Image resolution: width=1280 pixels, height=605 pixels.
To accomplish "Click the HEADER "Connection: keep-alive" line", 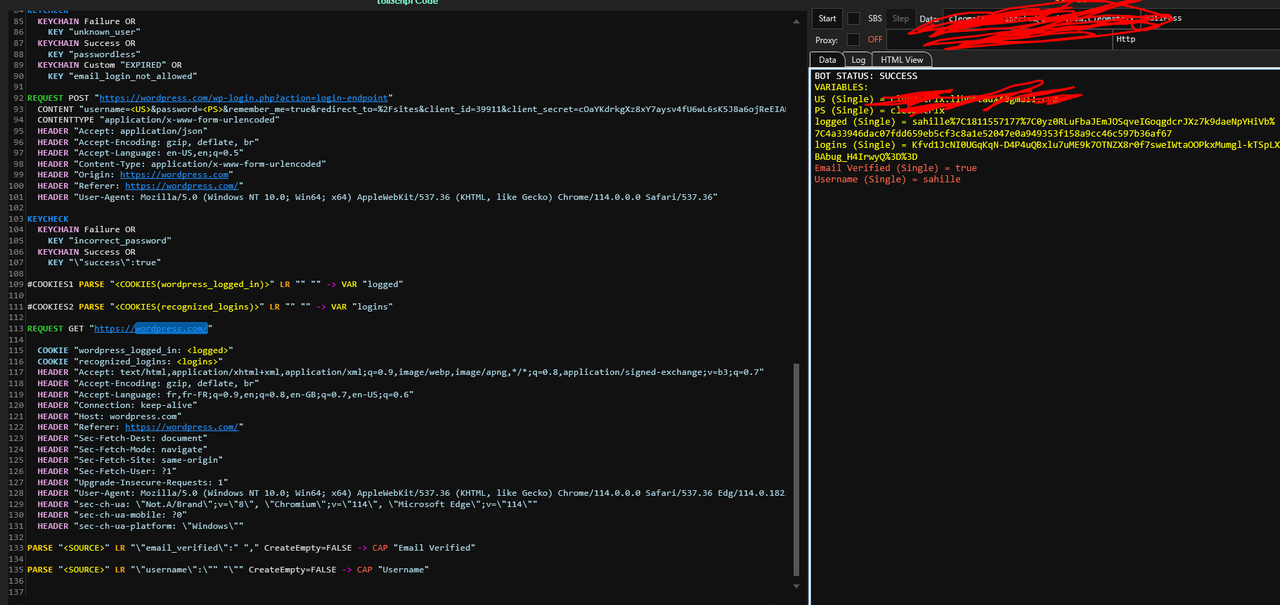I will click(122, 405).
